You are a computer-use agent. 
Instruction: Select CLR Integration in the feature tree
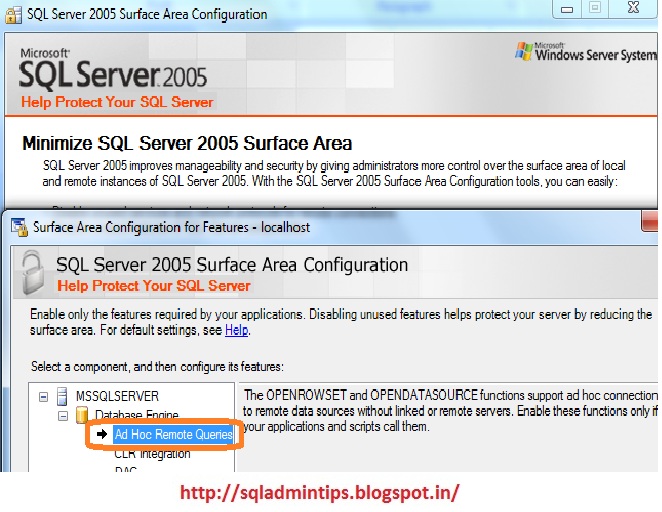coord(152,454)
